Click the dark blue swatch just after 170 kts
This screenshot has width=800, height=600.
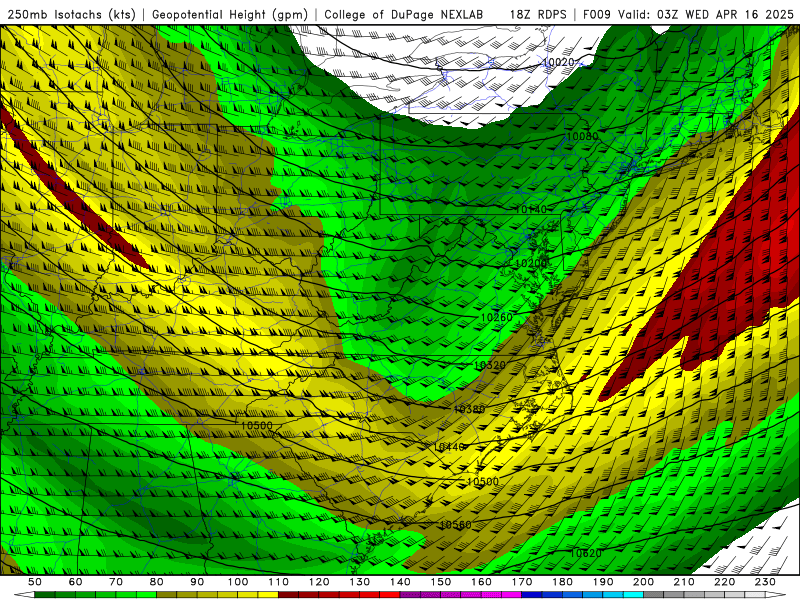(532, 595)
